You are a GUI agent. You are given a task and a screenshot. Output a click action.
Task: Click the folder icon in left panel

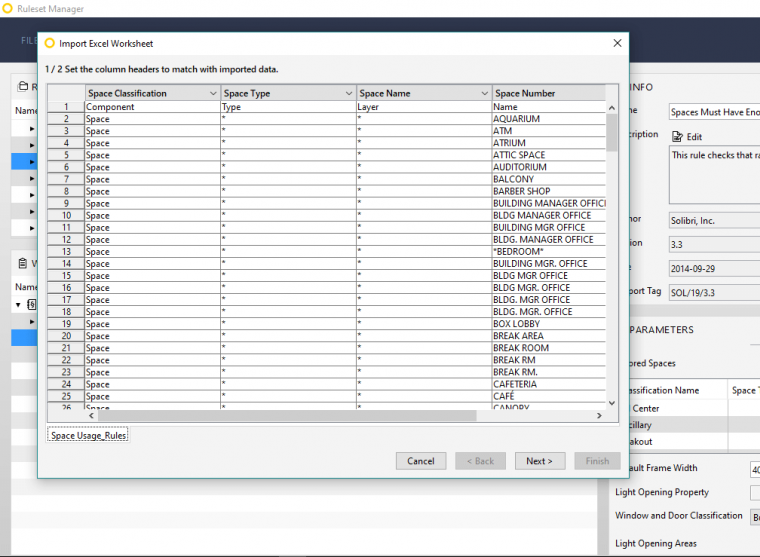pos(23,87)
